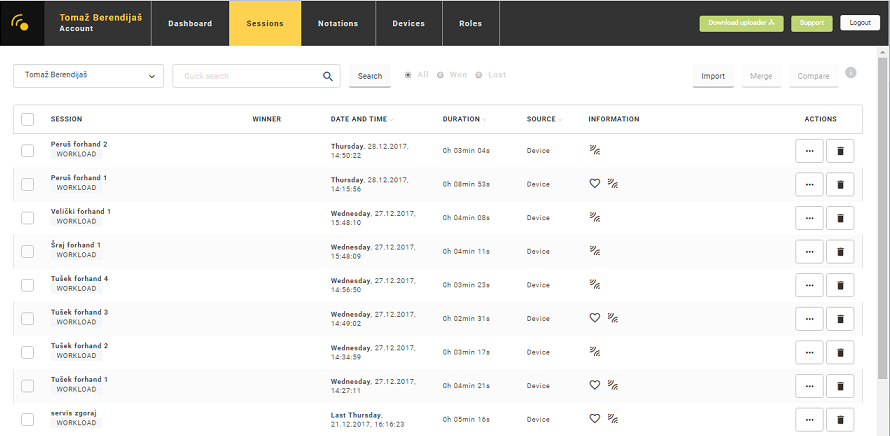Click the info circle icon near Compare
Screen dimensions: 890x436
[850, 73]
